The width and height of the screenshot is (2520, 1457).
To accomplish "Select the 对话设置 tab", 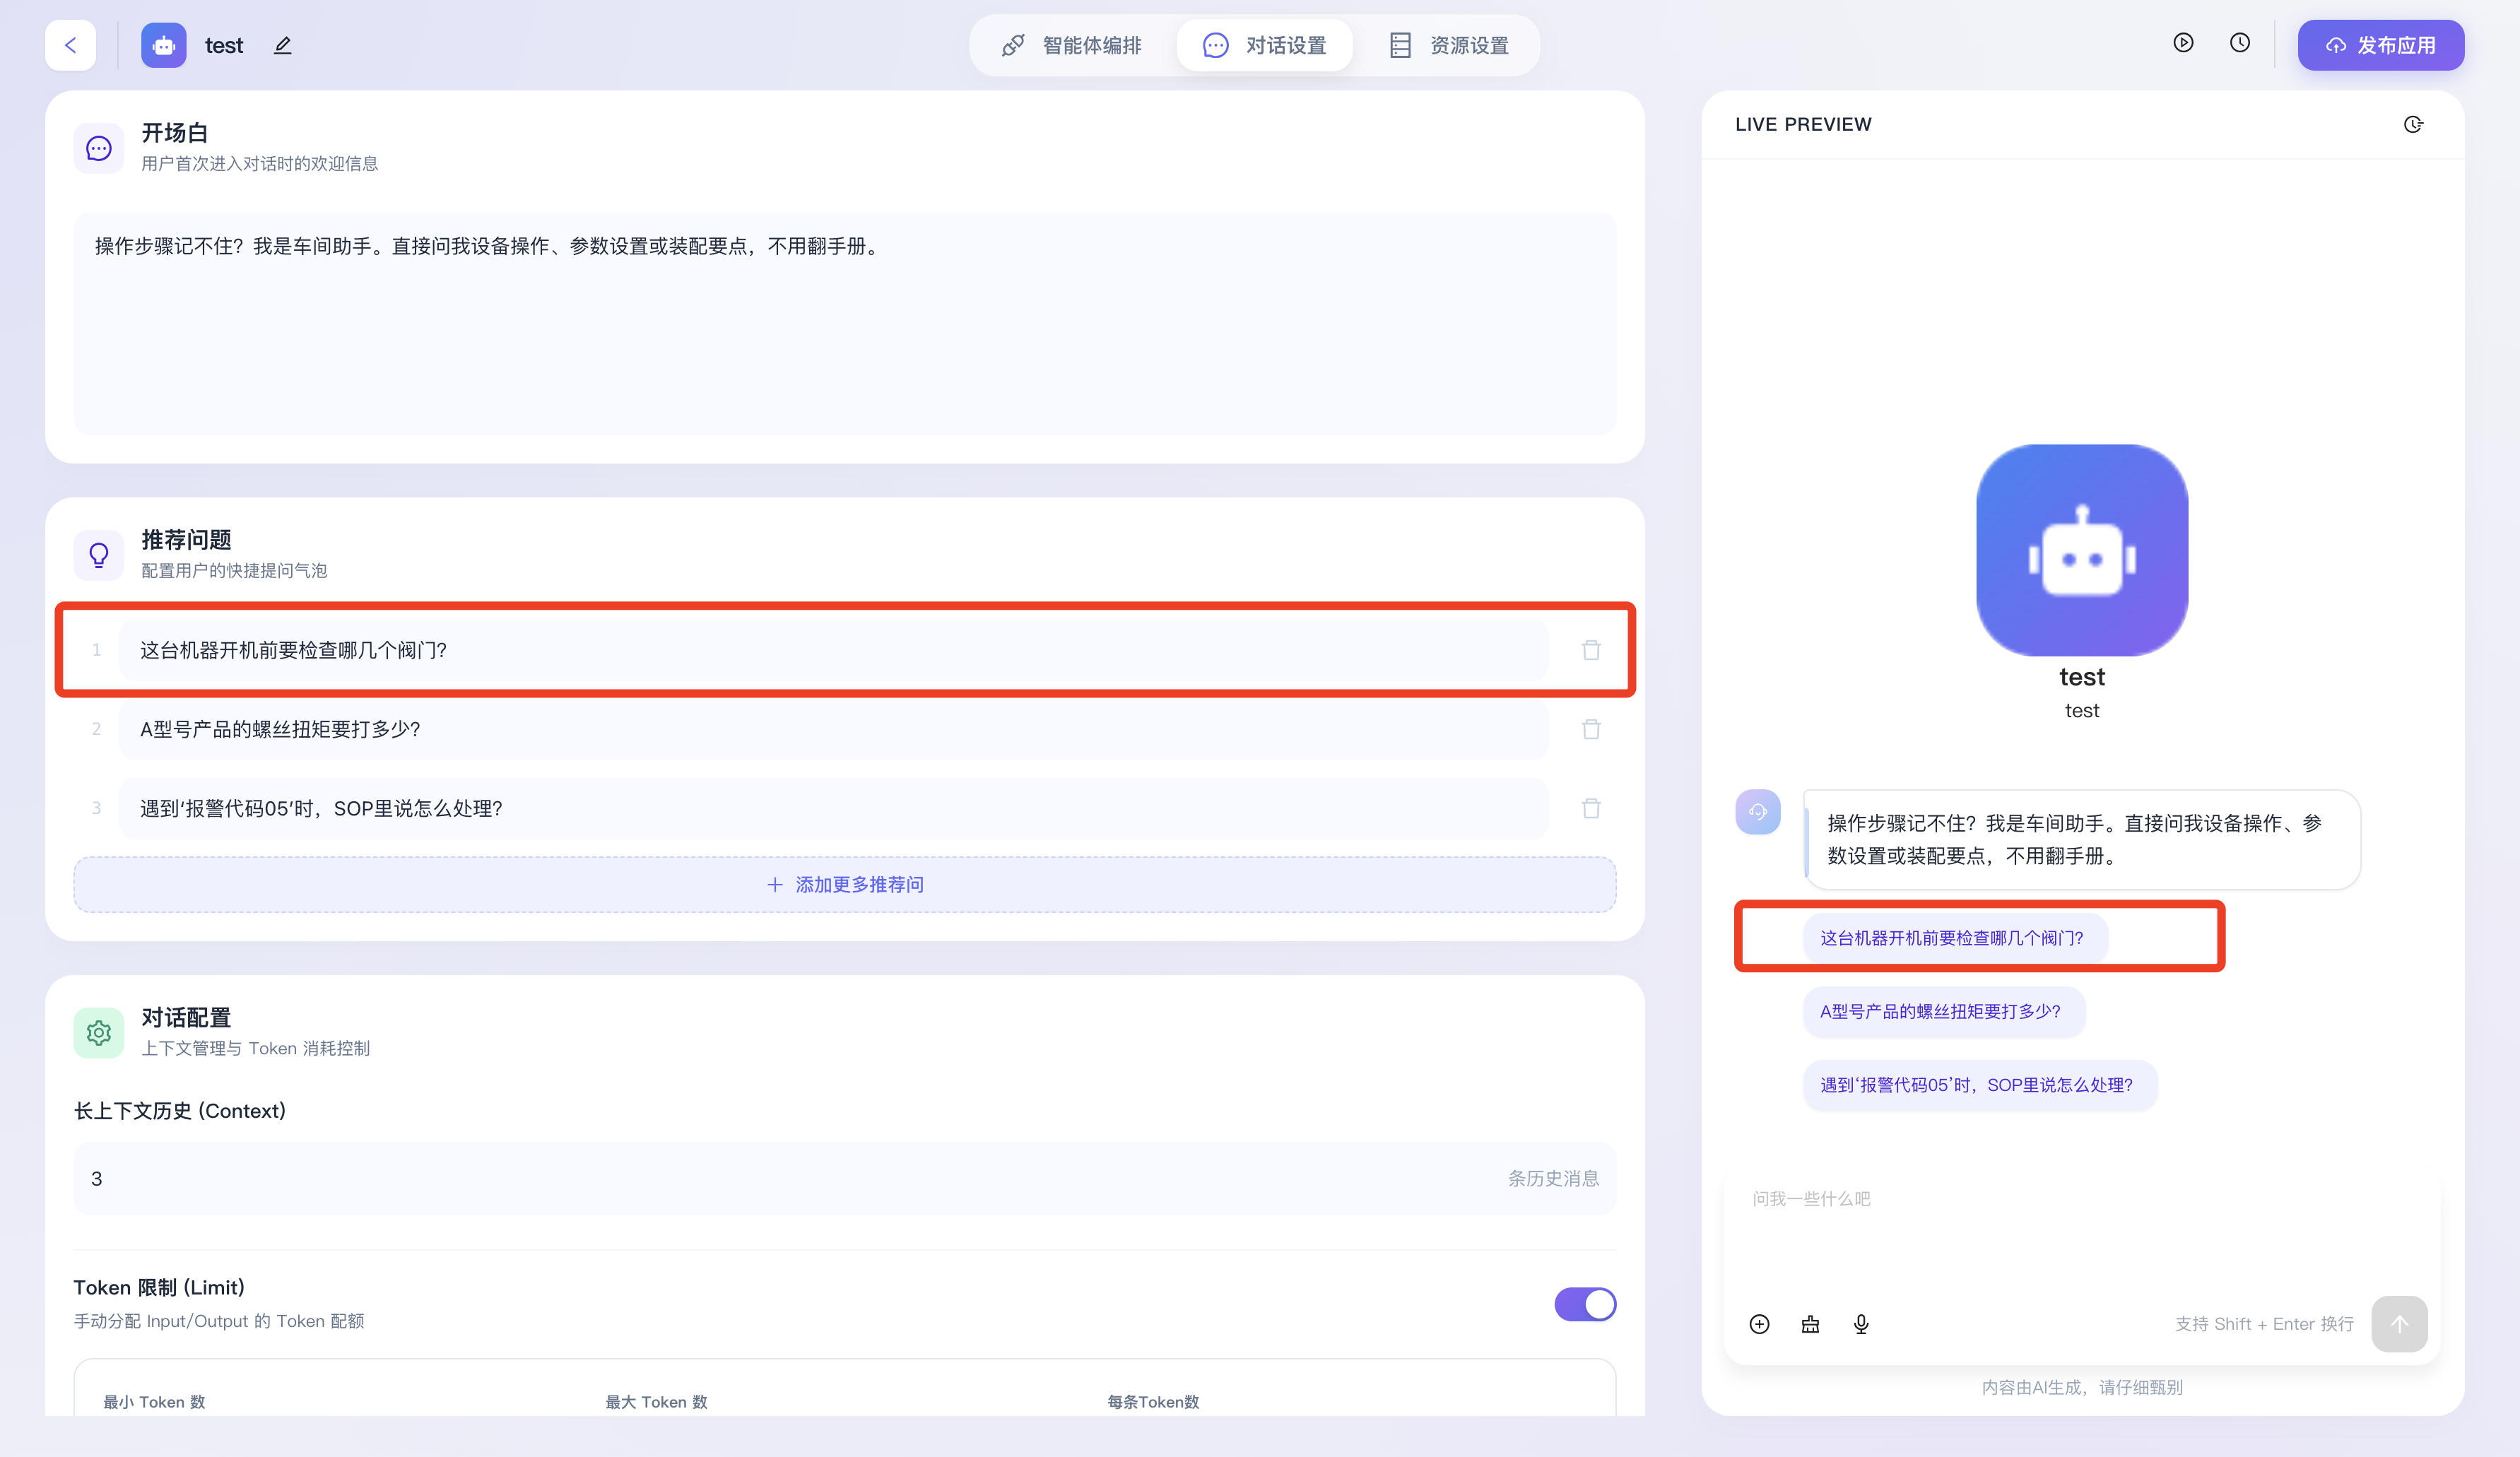I will 1264,45.
